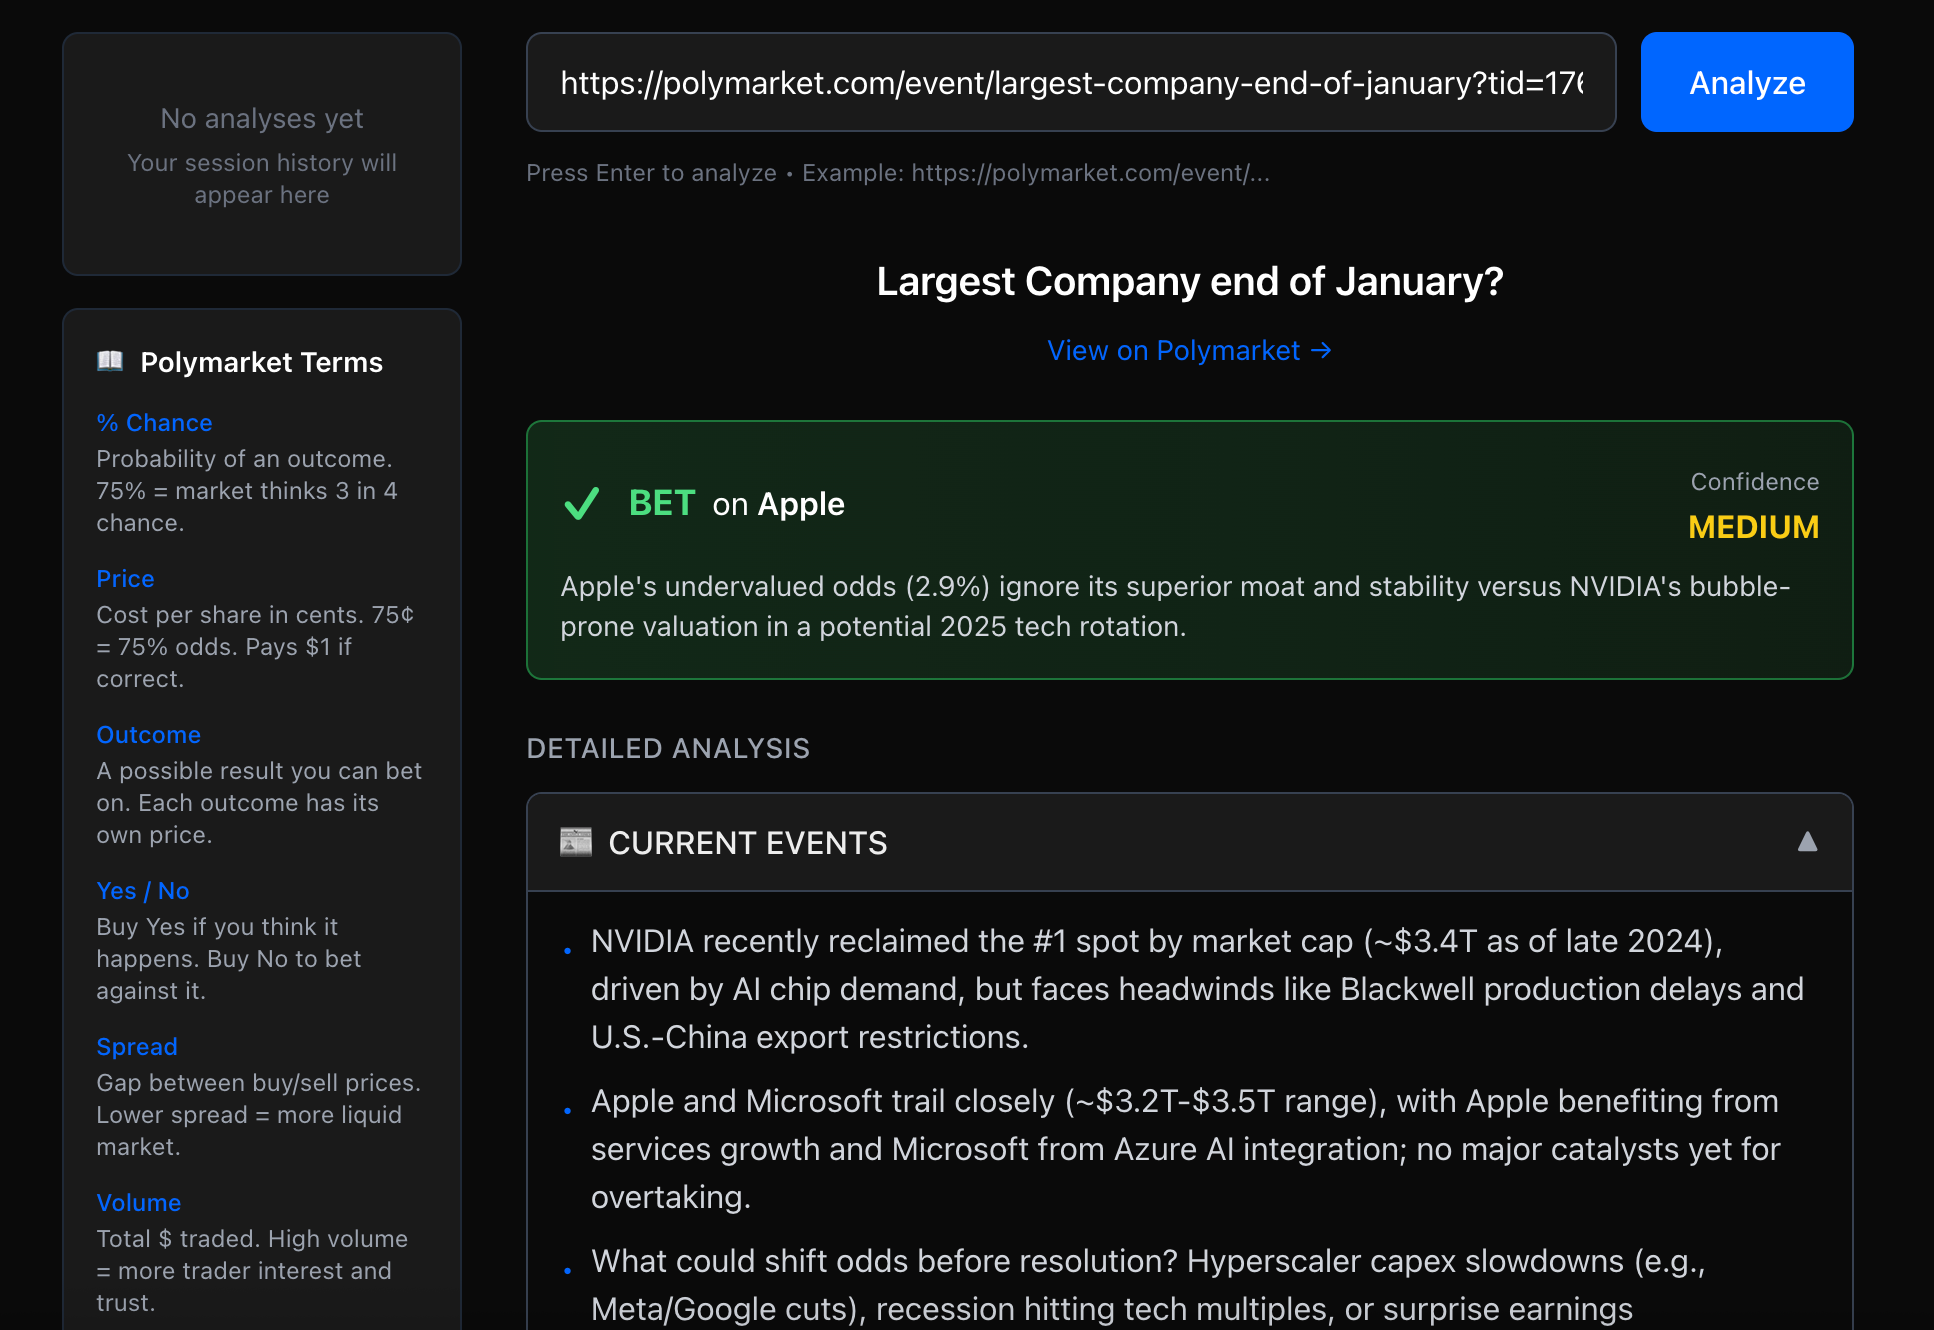Screen dimensions: 1934x1330
Task: Click the Price term heading
Action: 125,579
